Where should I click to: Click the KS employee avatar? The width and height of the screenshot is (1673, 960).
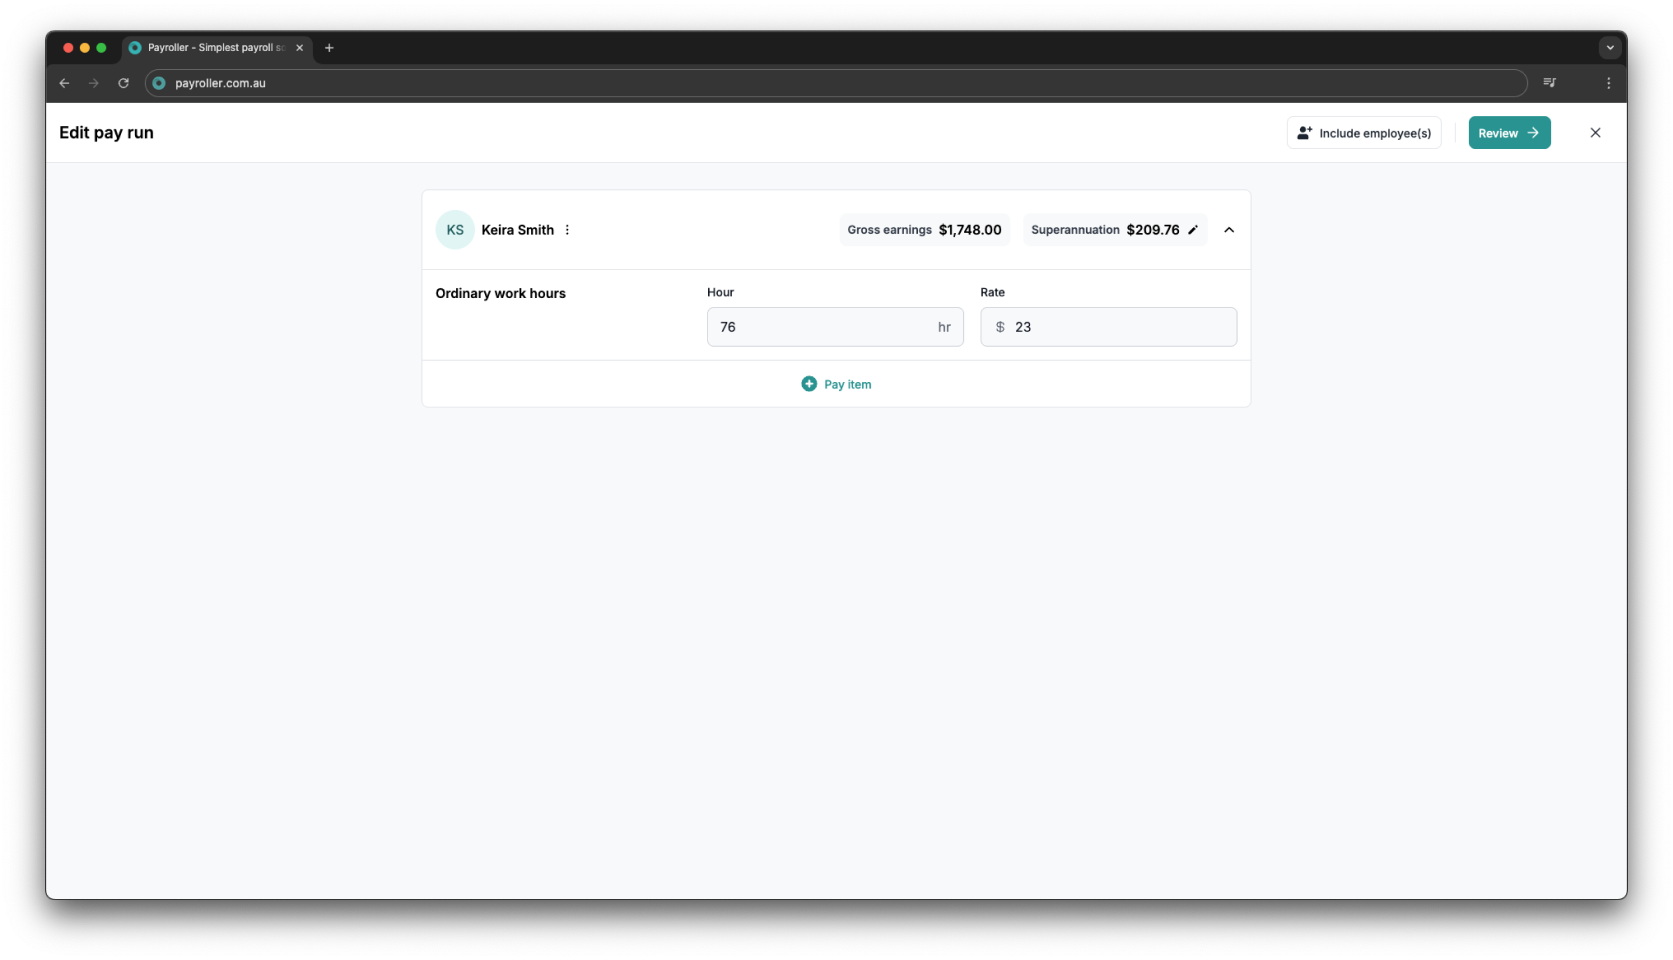455,229
